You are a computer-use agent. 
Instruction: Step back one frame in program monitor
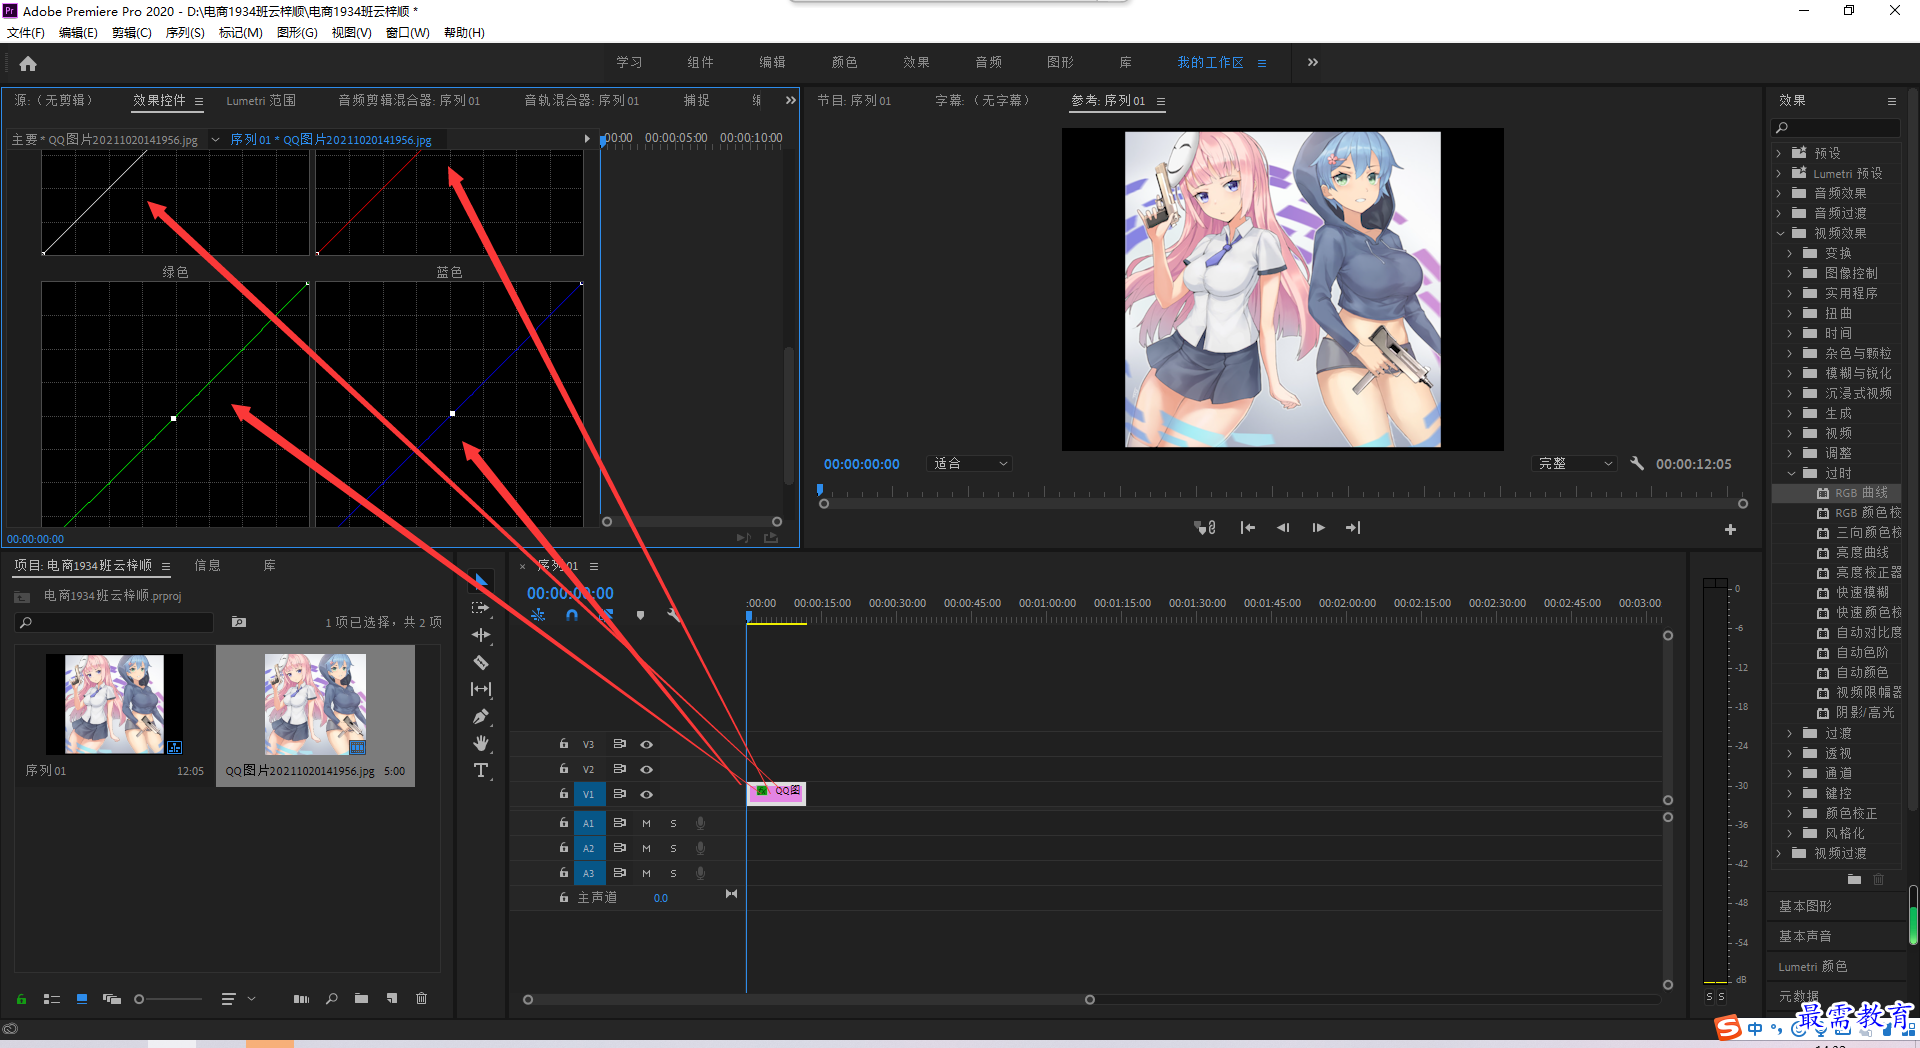(x=1283, y=527)
